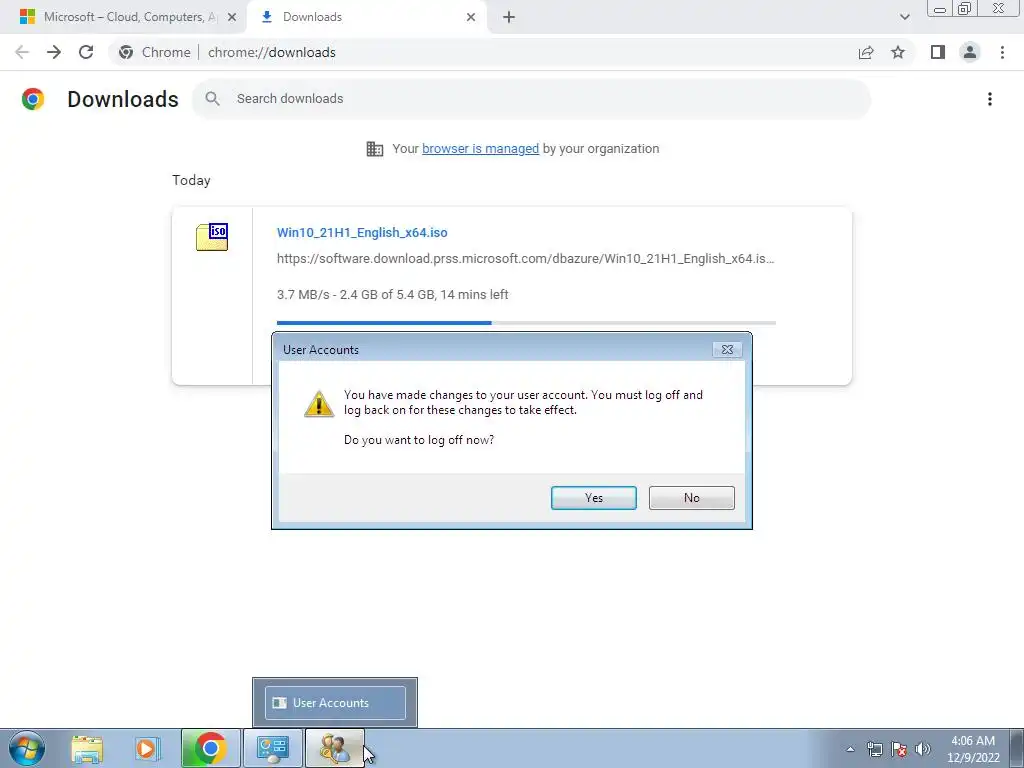Close the Microsoft tab
Screen dimensions: 1024x768
click(232, 17)
